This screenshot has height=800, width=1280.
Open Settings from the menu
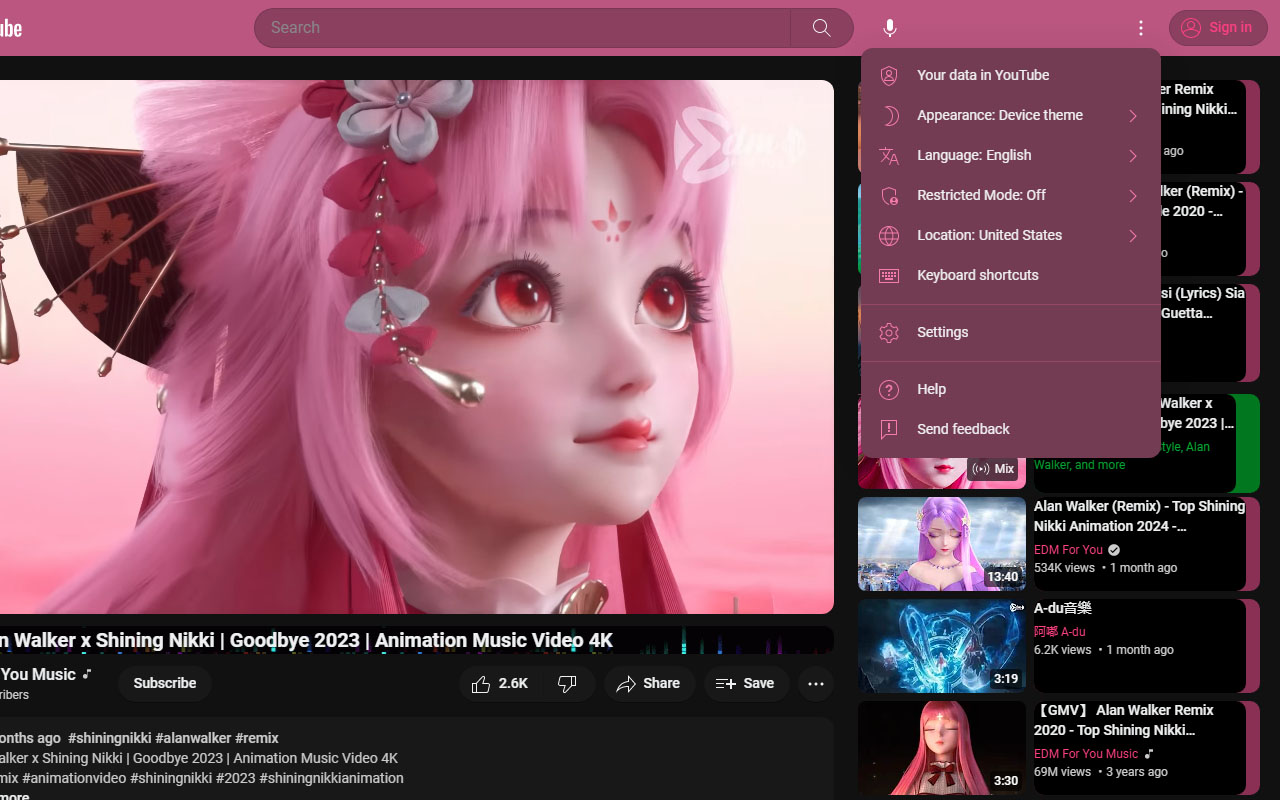tap(1010, 332)
